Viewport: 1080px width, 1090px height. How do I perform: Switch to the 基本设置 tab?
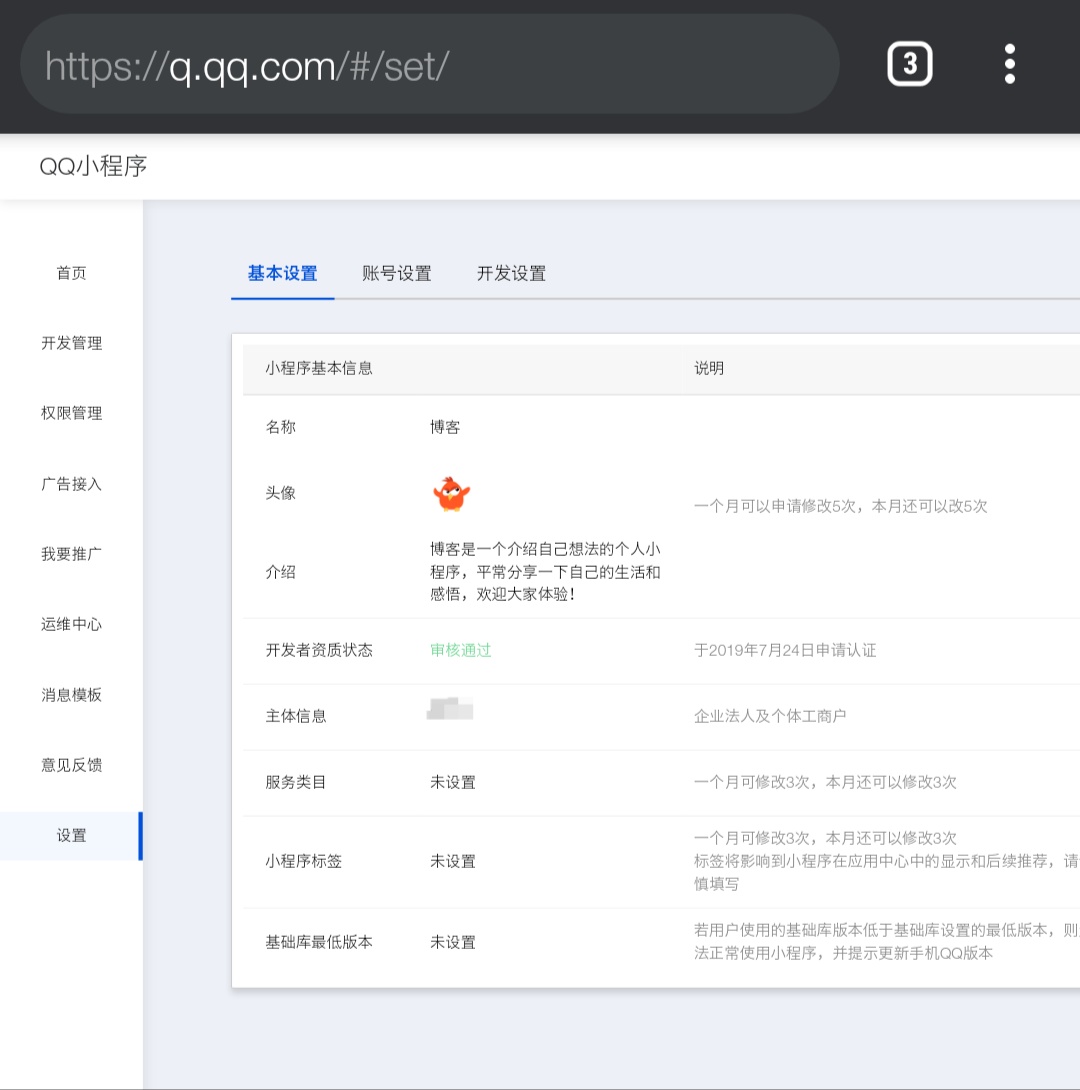coord(282,273)
